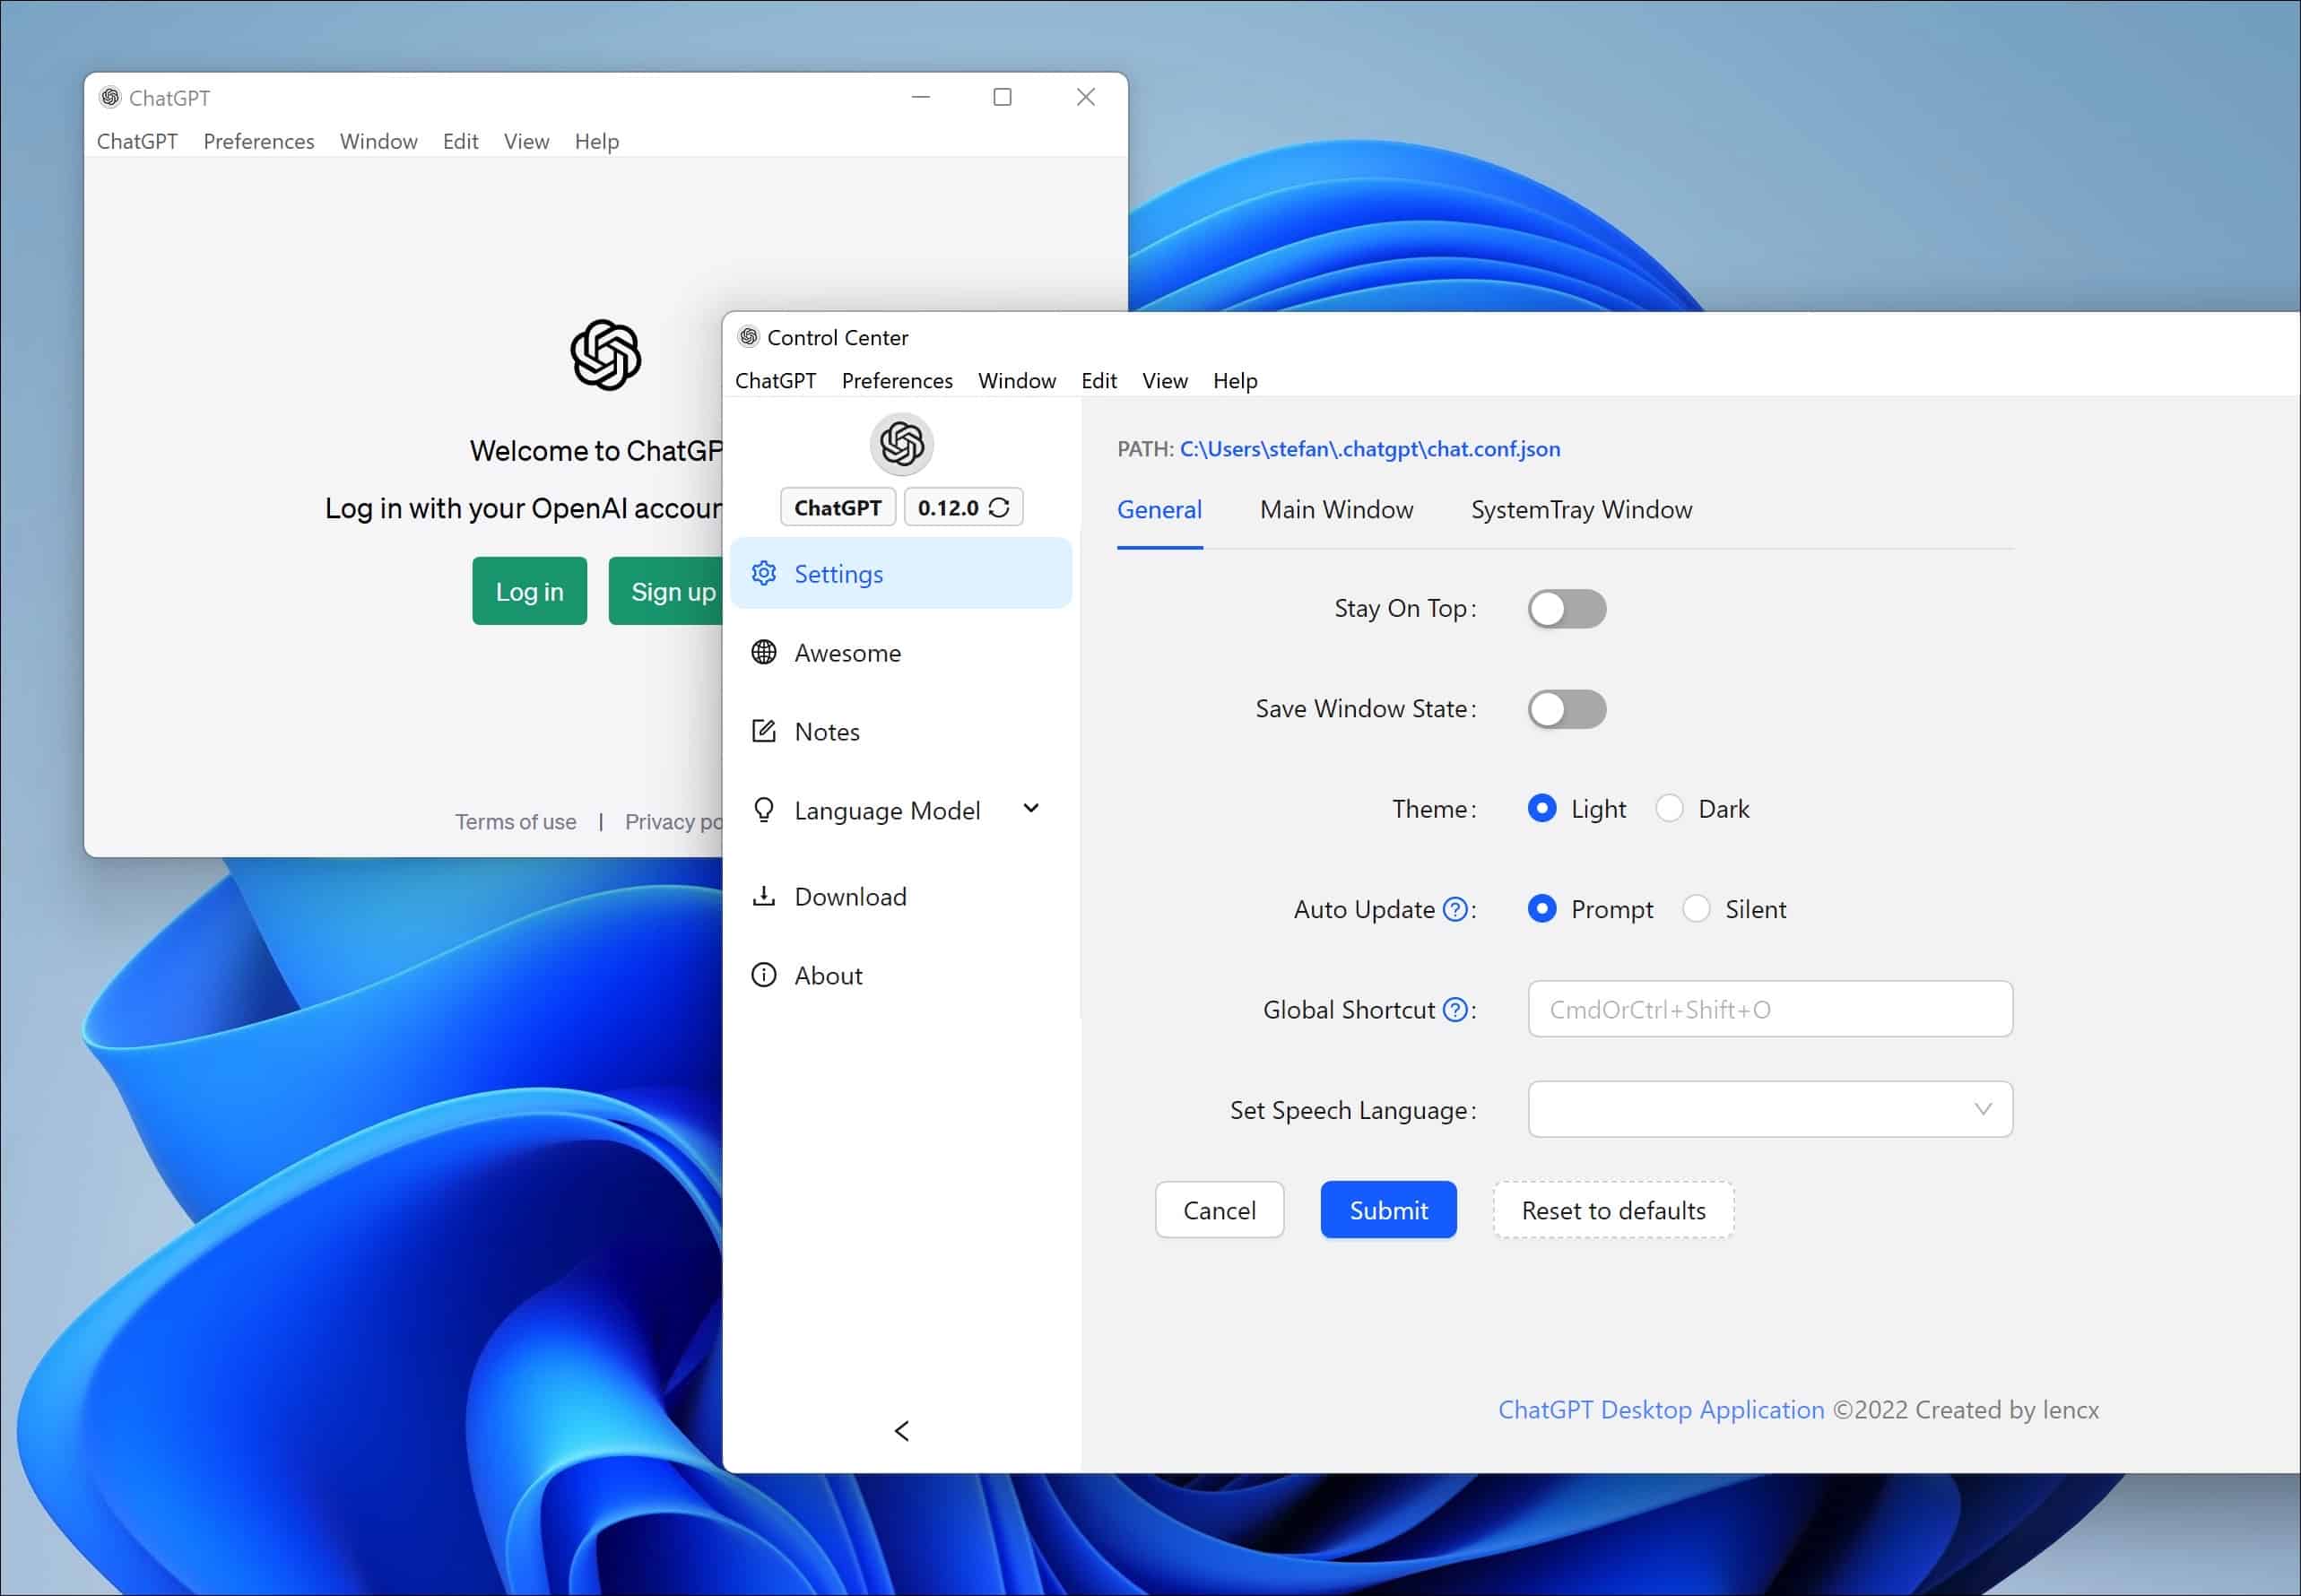Expand the Language Model dropdown
Viewport: 2301px width, 1596px height.
1031,809
